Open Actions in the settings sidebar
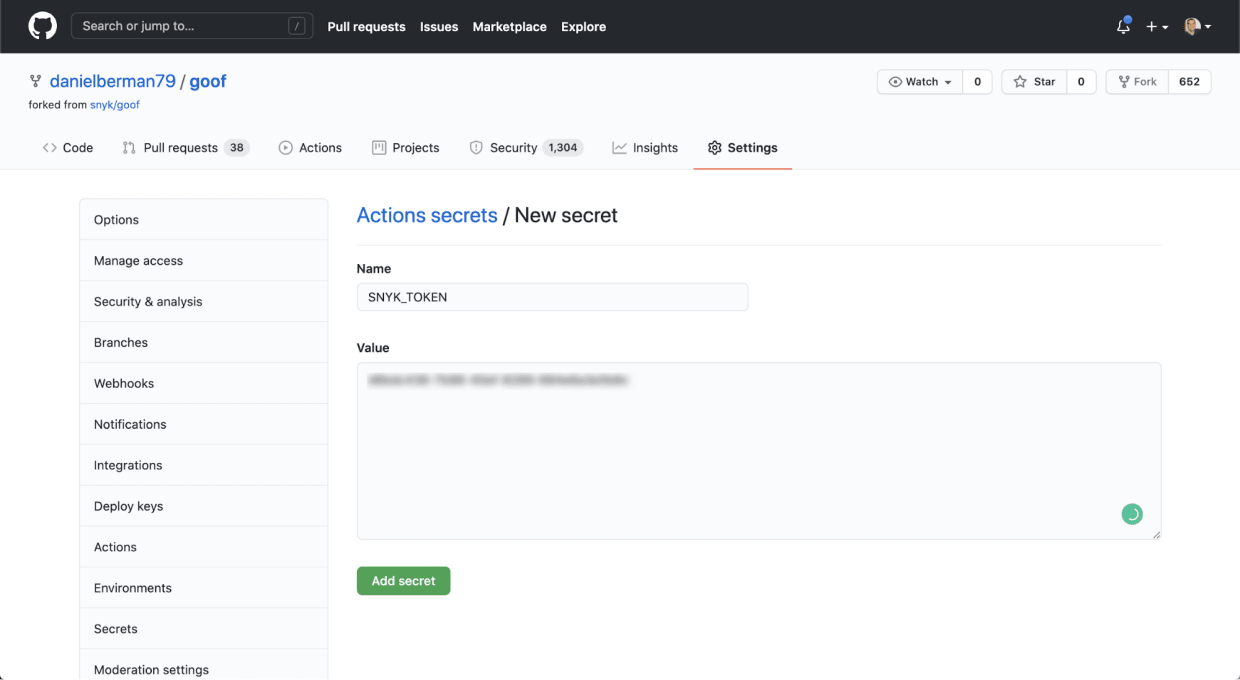This screenshot has height=680, width=1240. click(x=204, y=547)
